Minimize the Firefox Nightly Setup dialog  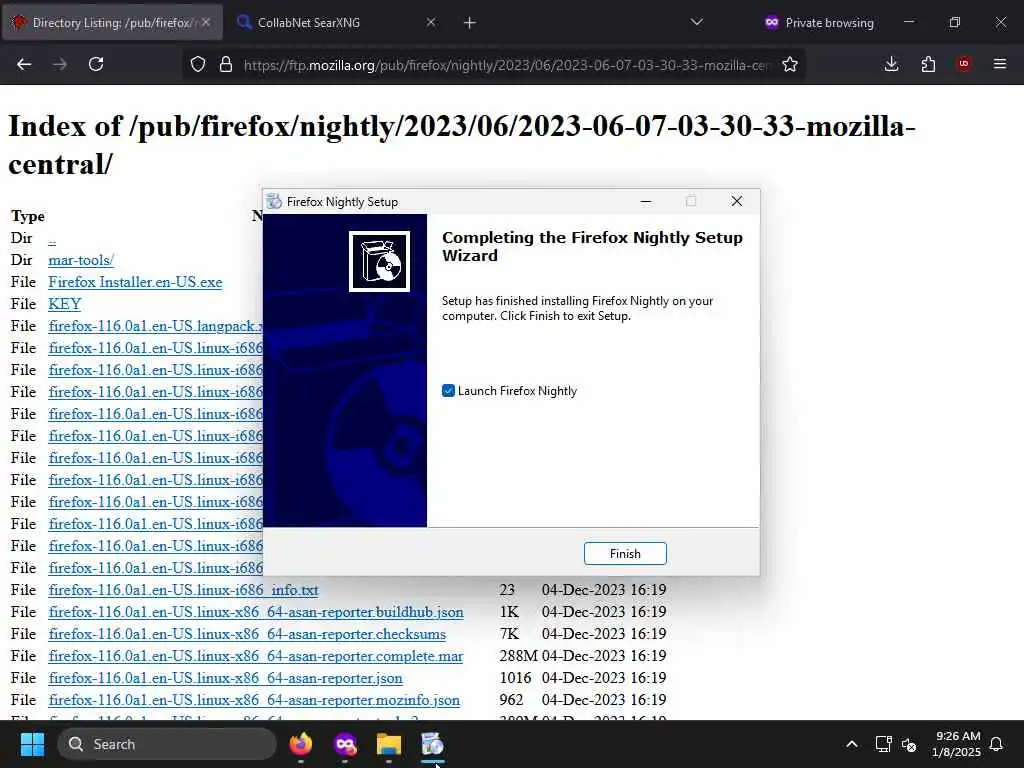click(646, 201)
